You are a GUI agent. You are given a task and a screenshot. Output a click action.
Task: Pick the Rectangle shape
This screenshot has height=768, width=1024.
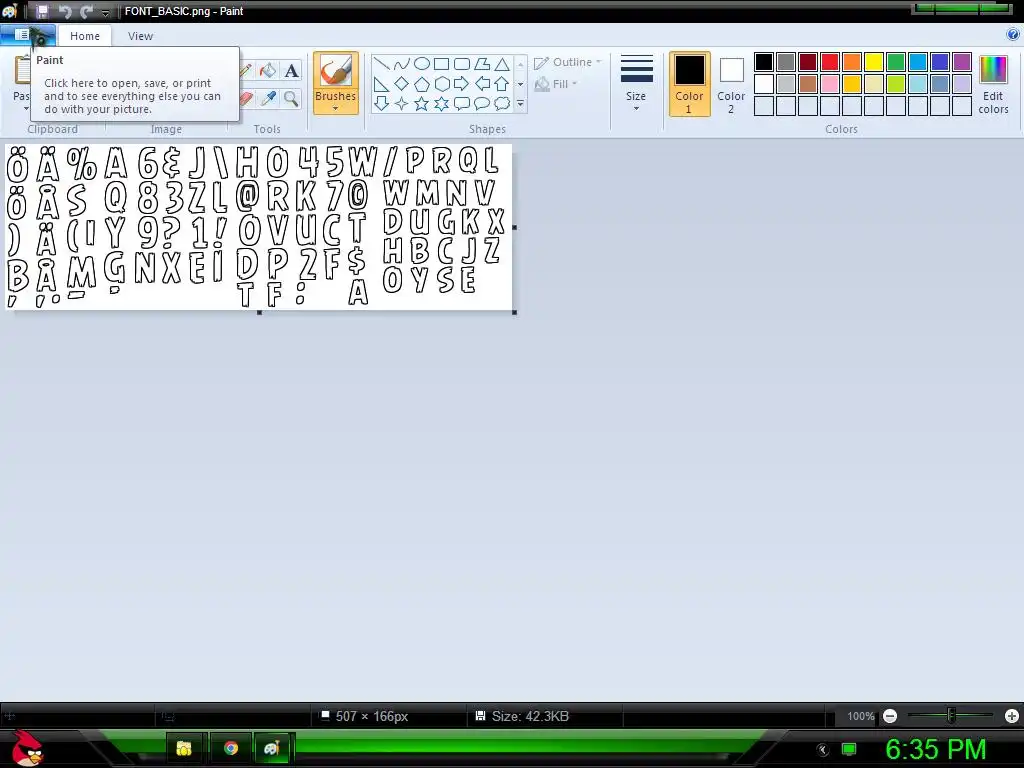click(442, 63)
